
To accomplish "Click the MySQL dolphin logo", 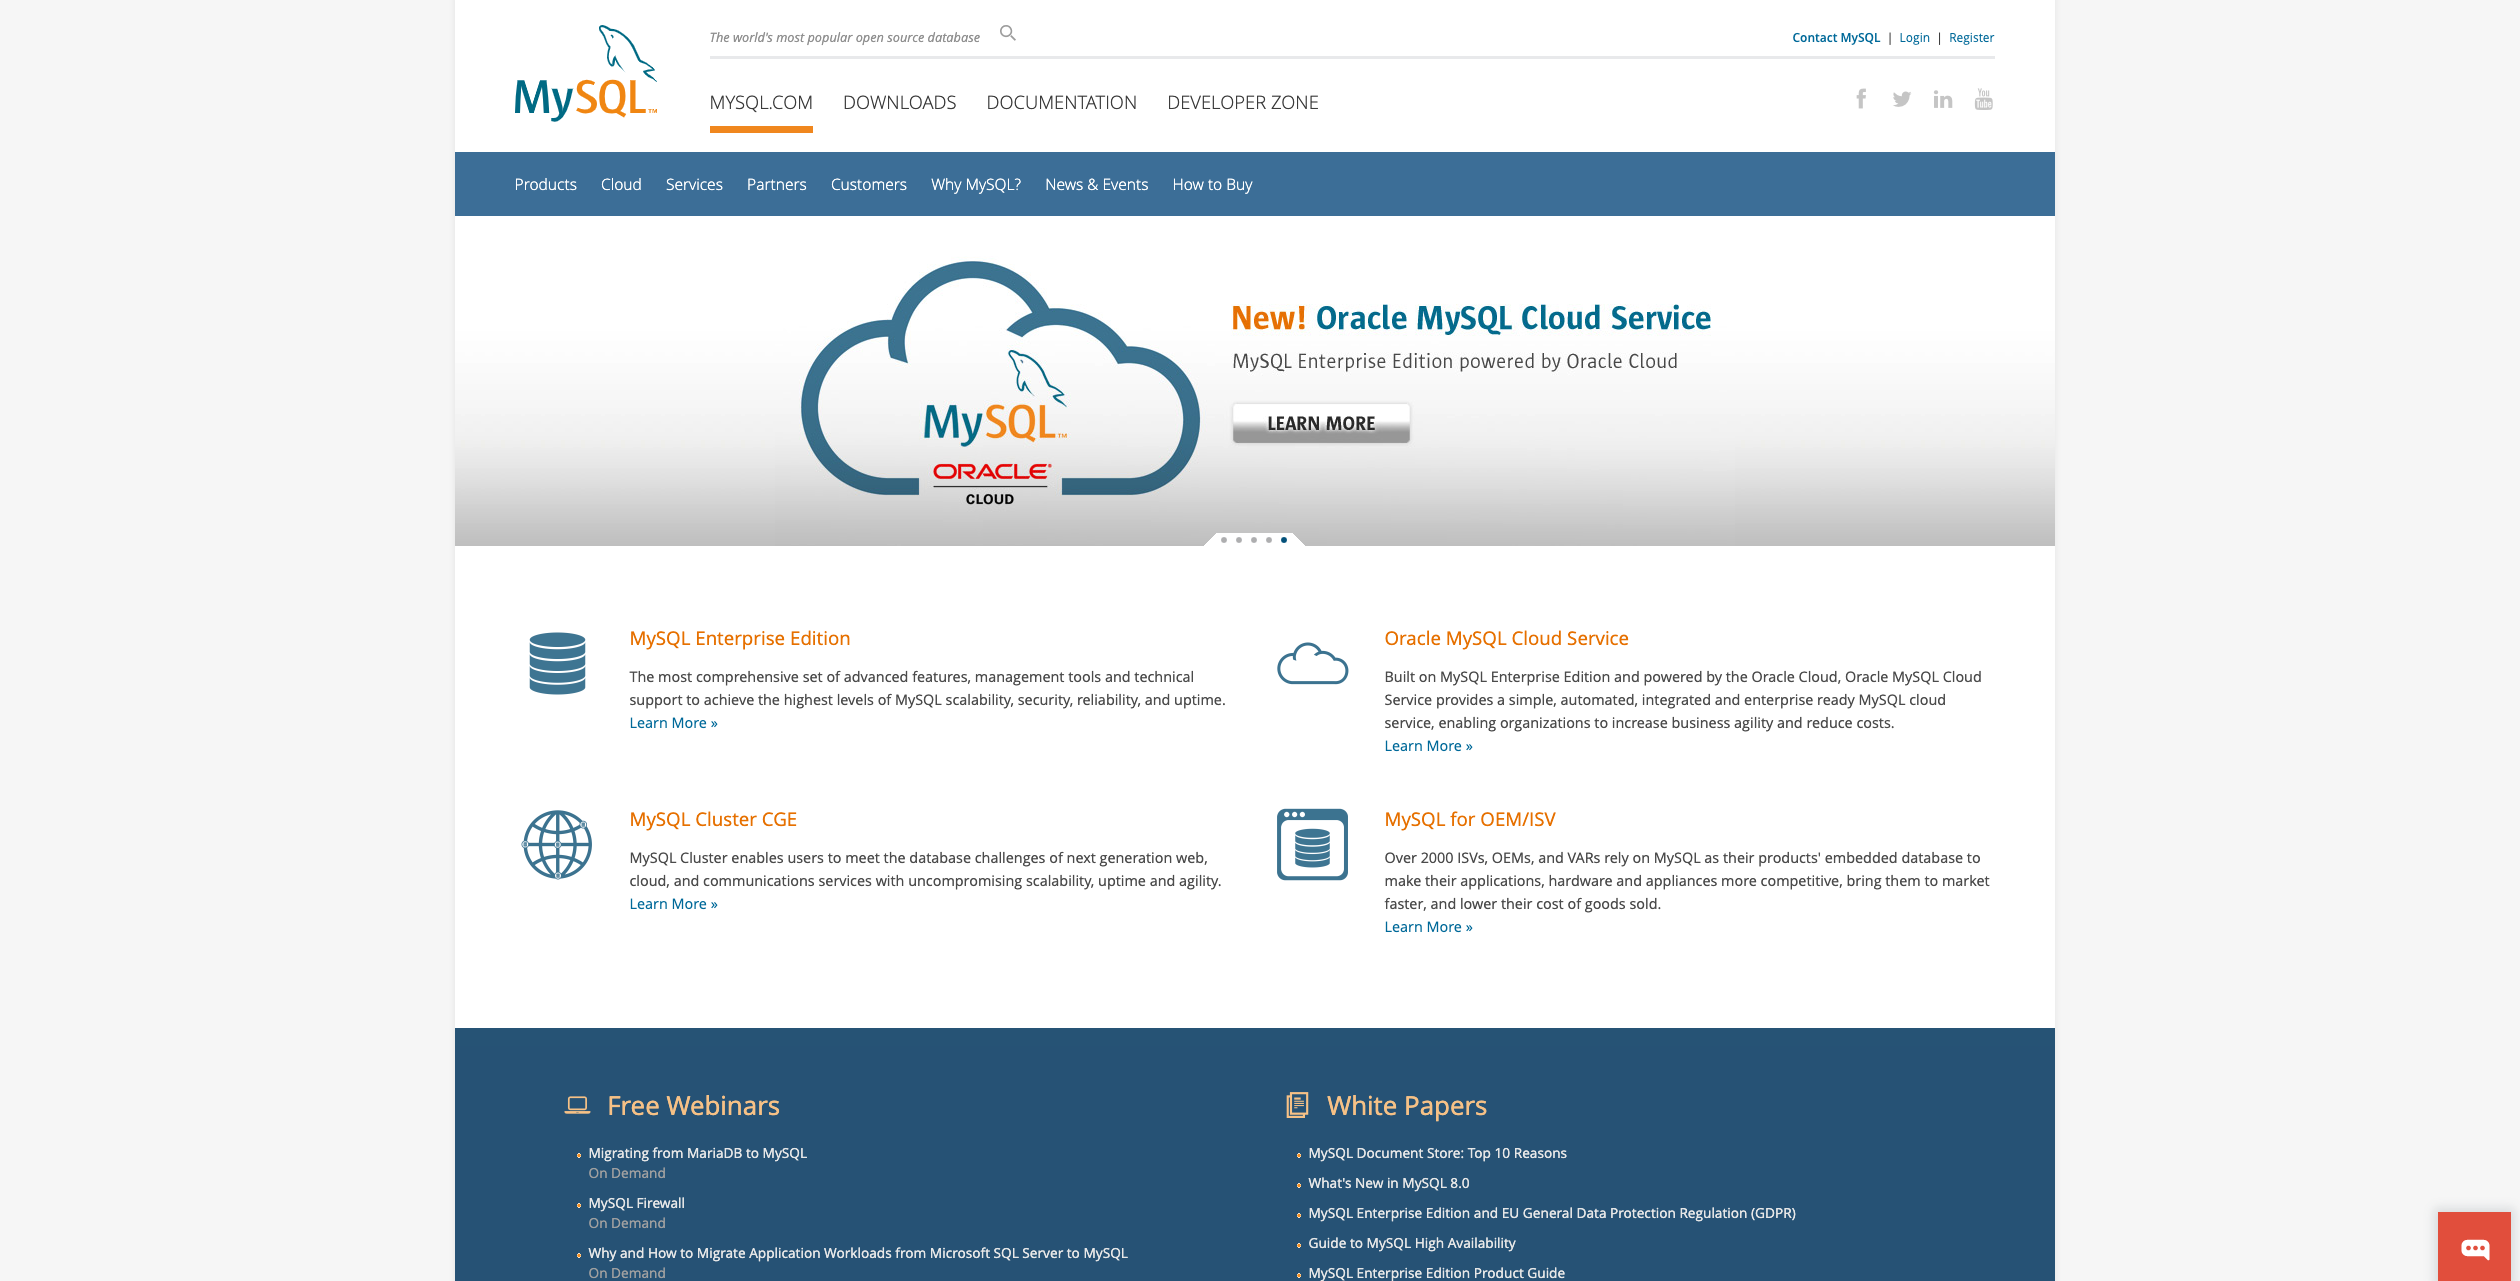I will point(584,70).
